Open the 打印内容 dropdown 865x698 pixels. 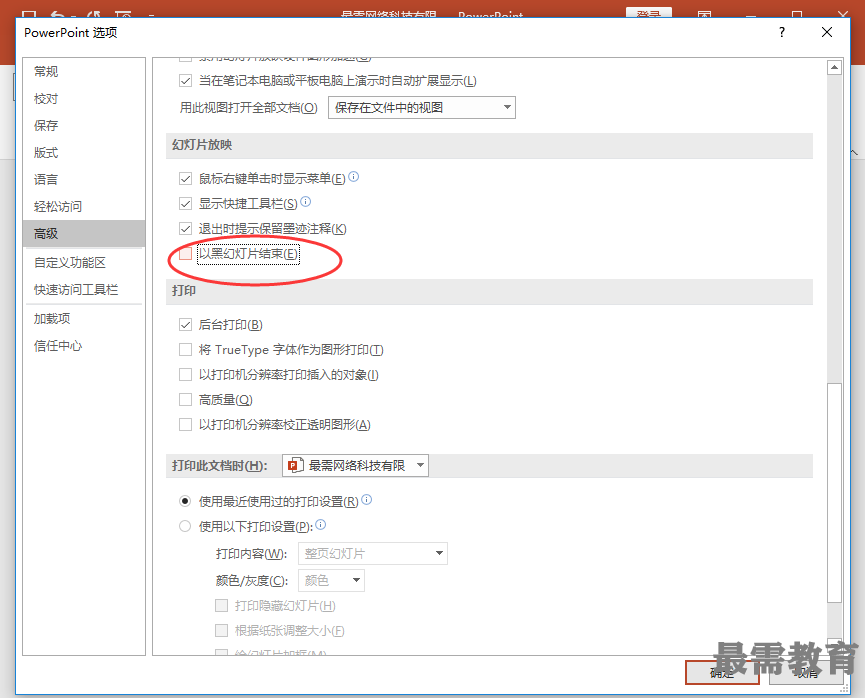(x=373, y=553)
